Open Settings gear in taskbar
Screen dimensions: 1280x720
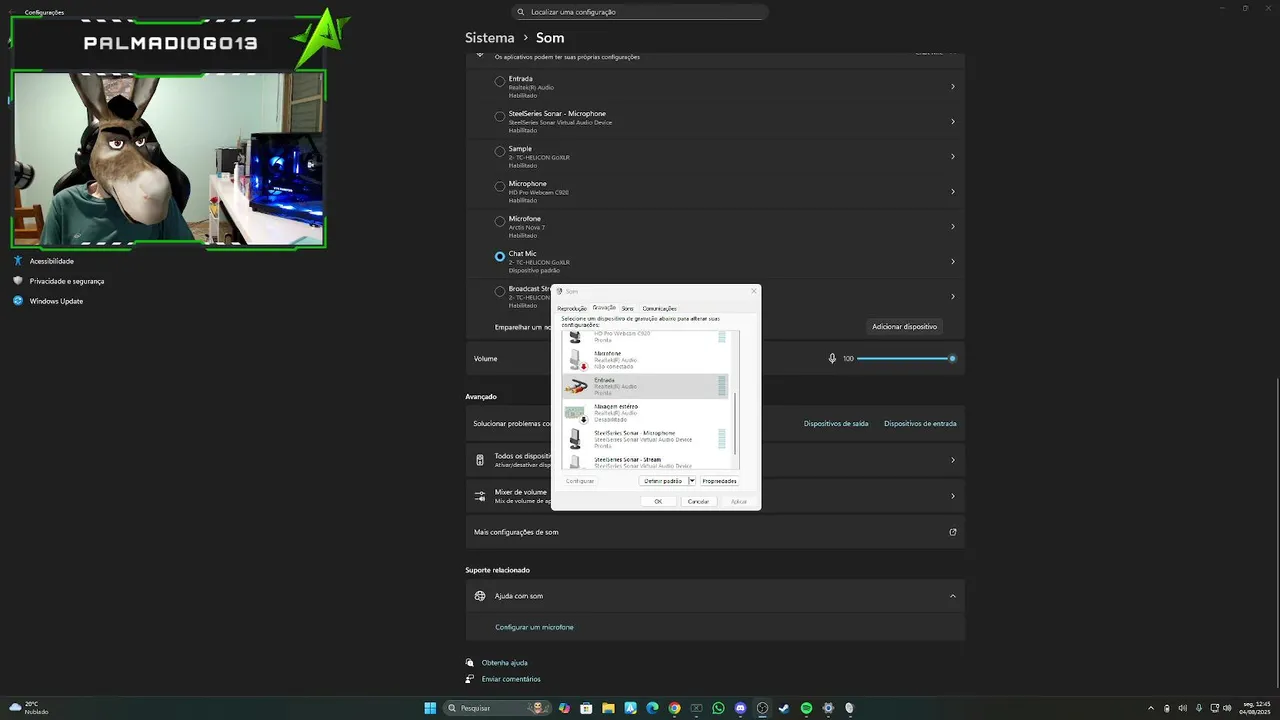(828, 708)
